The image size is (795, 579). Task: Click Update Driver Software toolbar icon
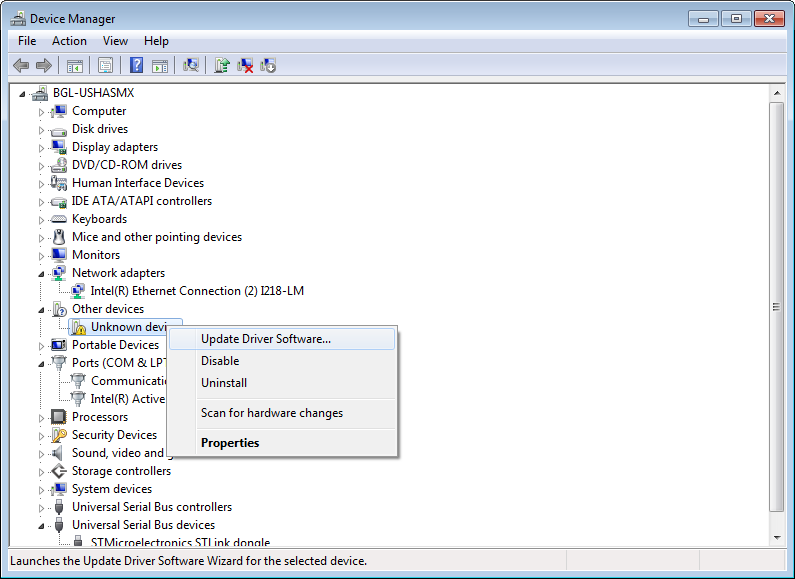click(222, 65)
